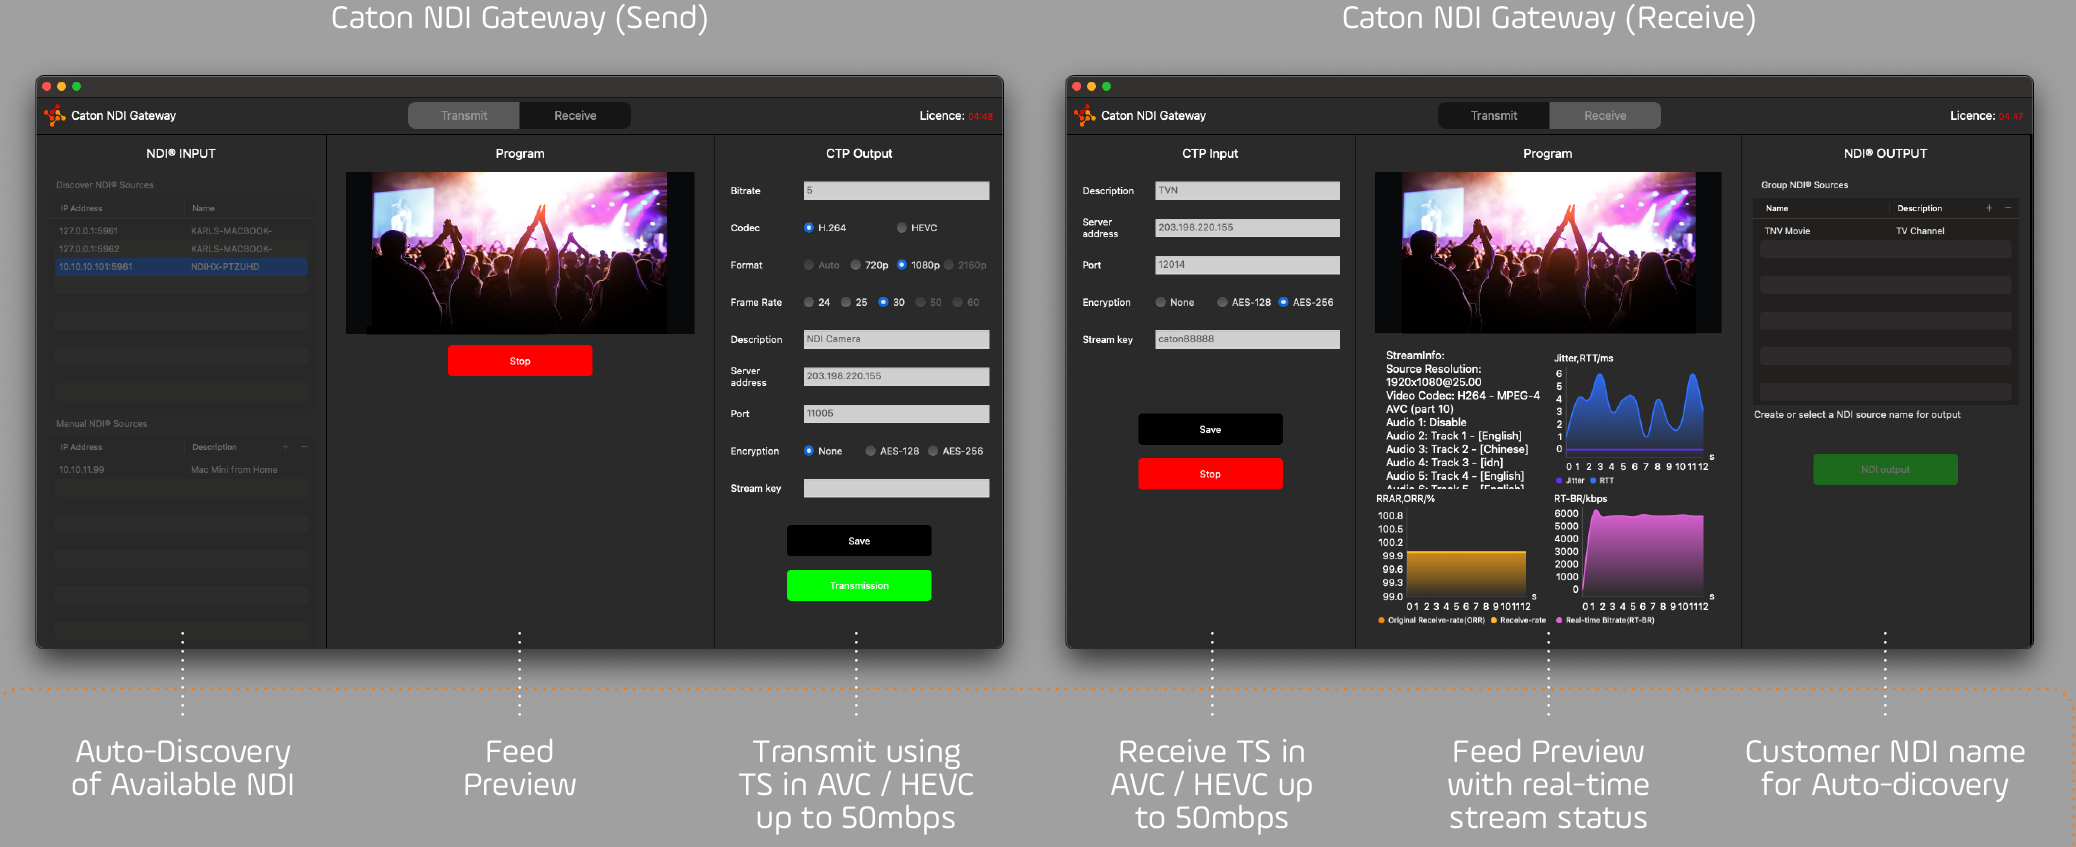Remove a Group NDI source with the minus icon
Viewport: 2076px width, 847px height.
tap(2008, 208)
